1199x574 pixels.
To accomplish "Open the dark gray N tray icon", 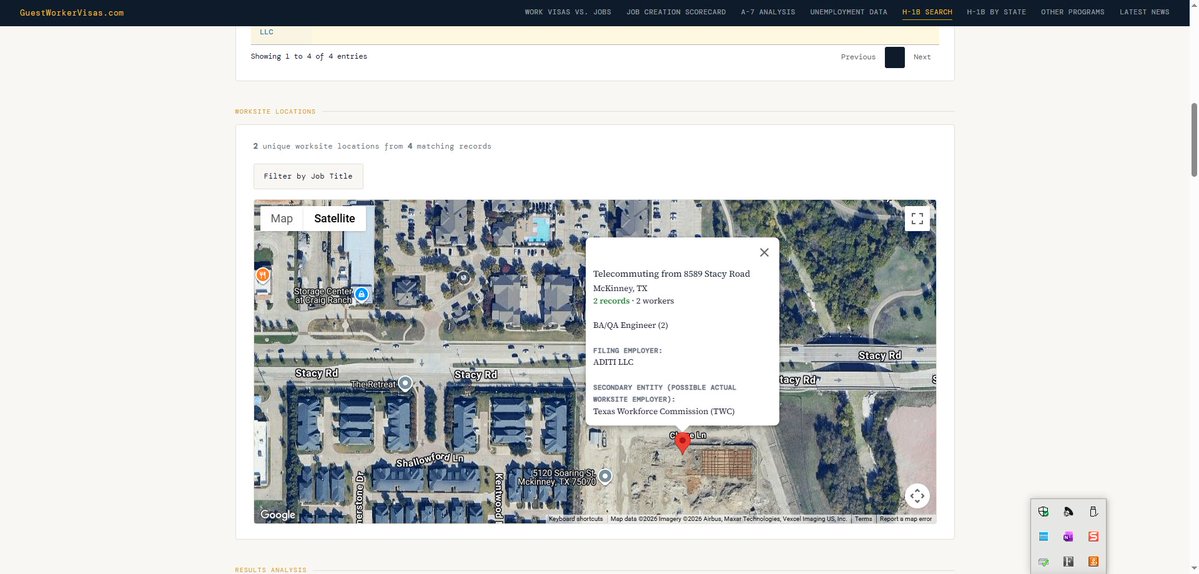I will pos(1068,562).
